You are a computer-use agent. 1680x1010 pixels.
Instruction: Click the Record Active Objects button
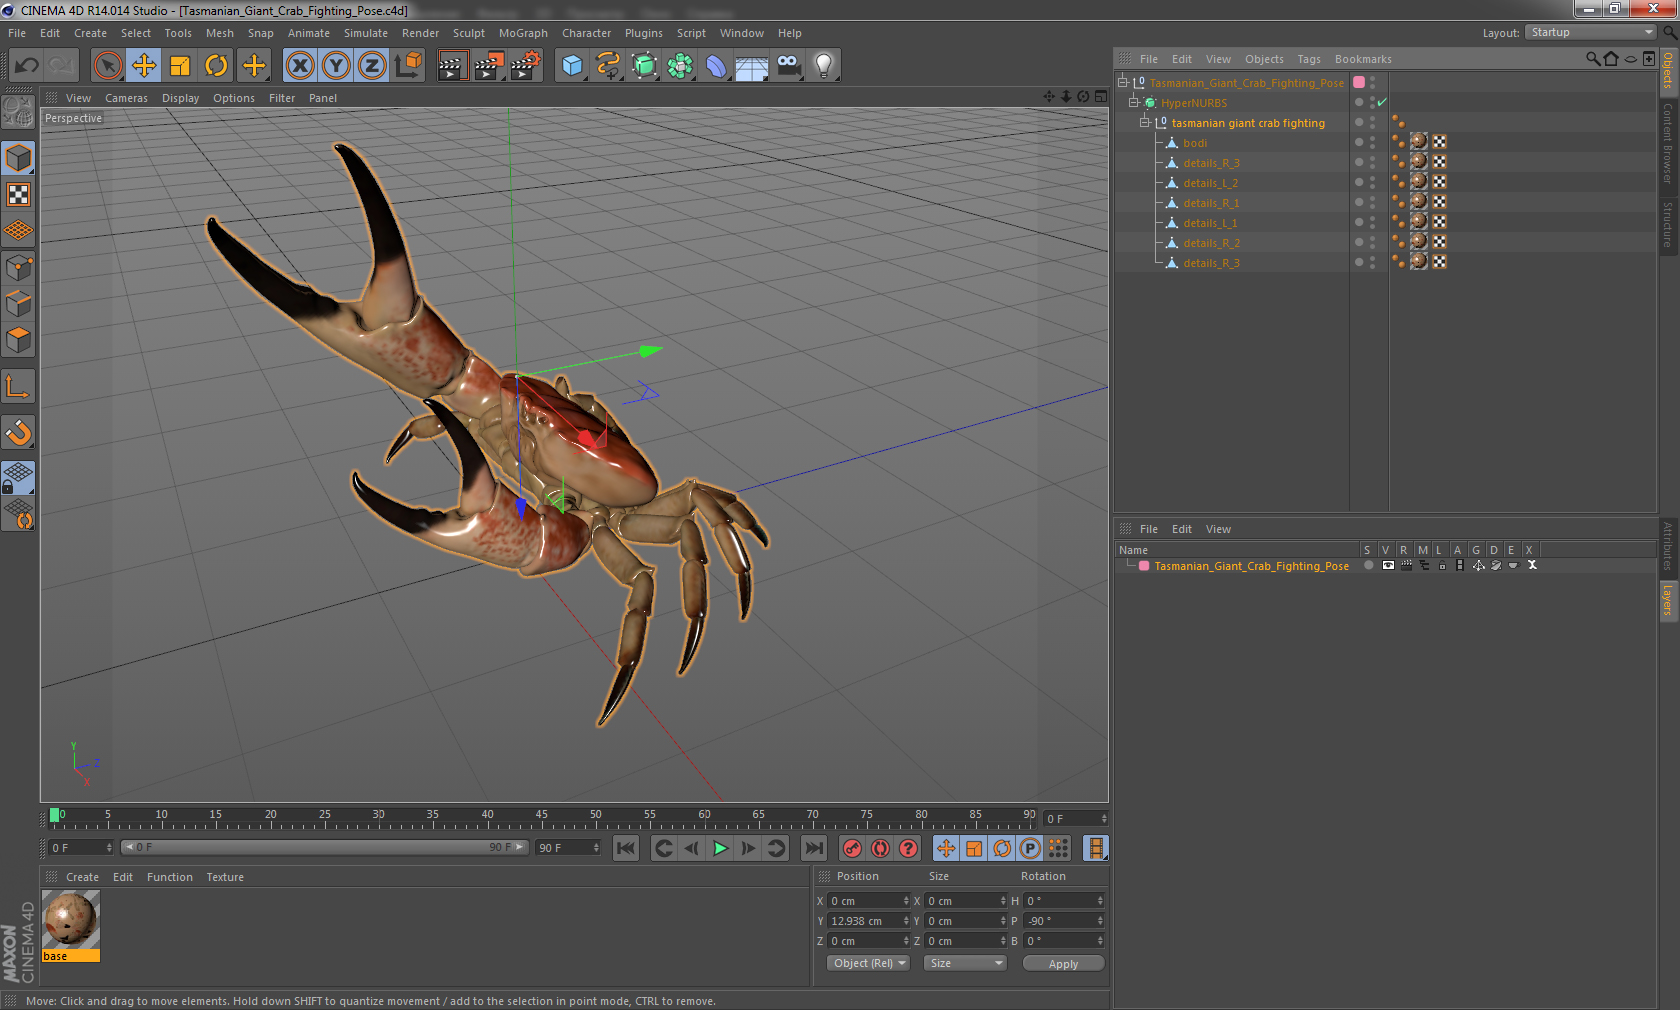click(x=852, y=848)
